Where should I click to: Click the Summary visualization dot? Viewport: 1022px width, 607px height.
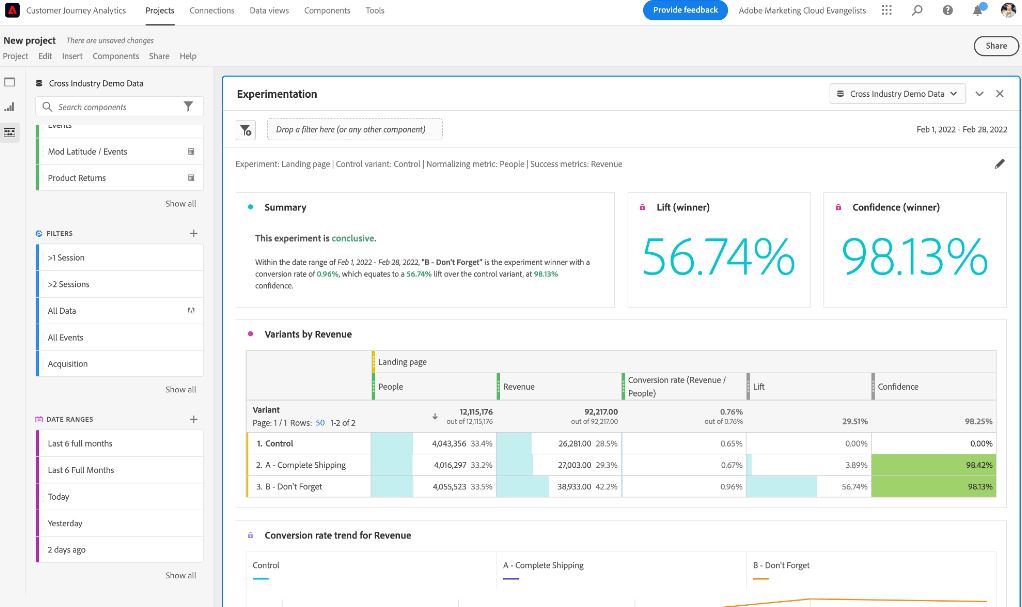(250, 207)
